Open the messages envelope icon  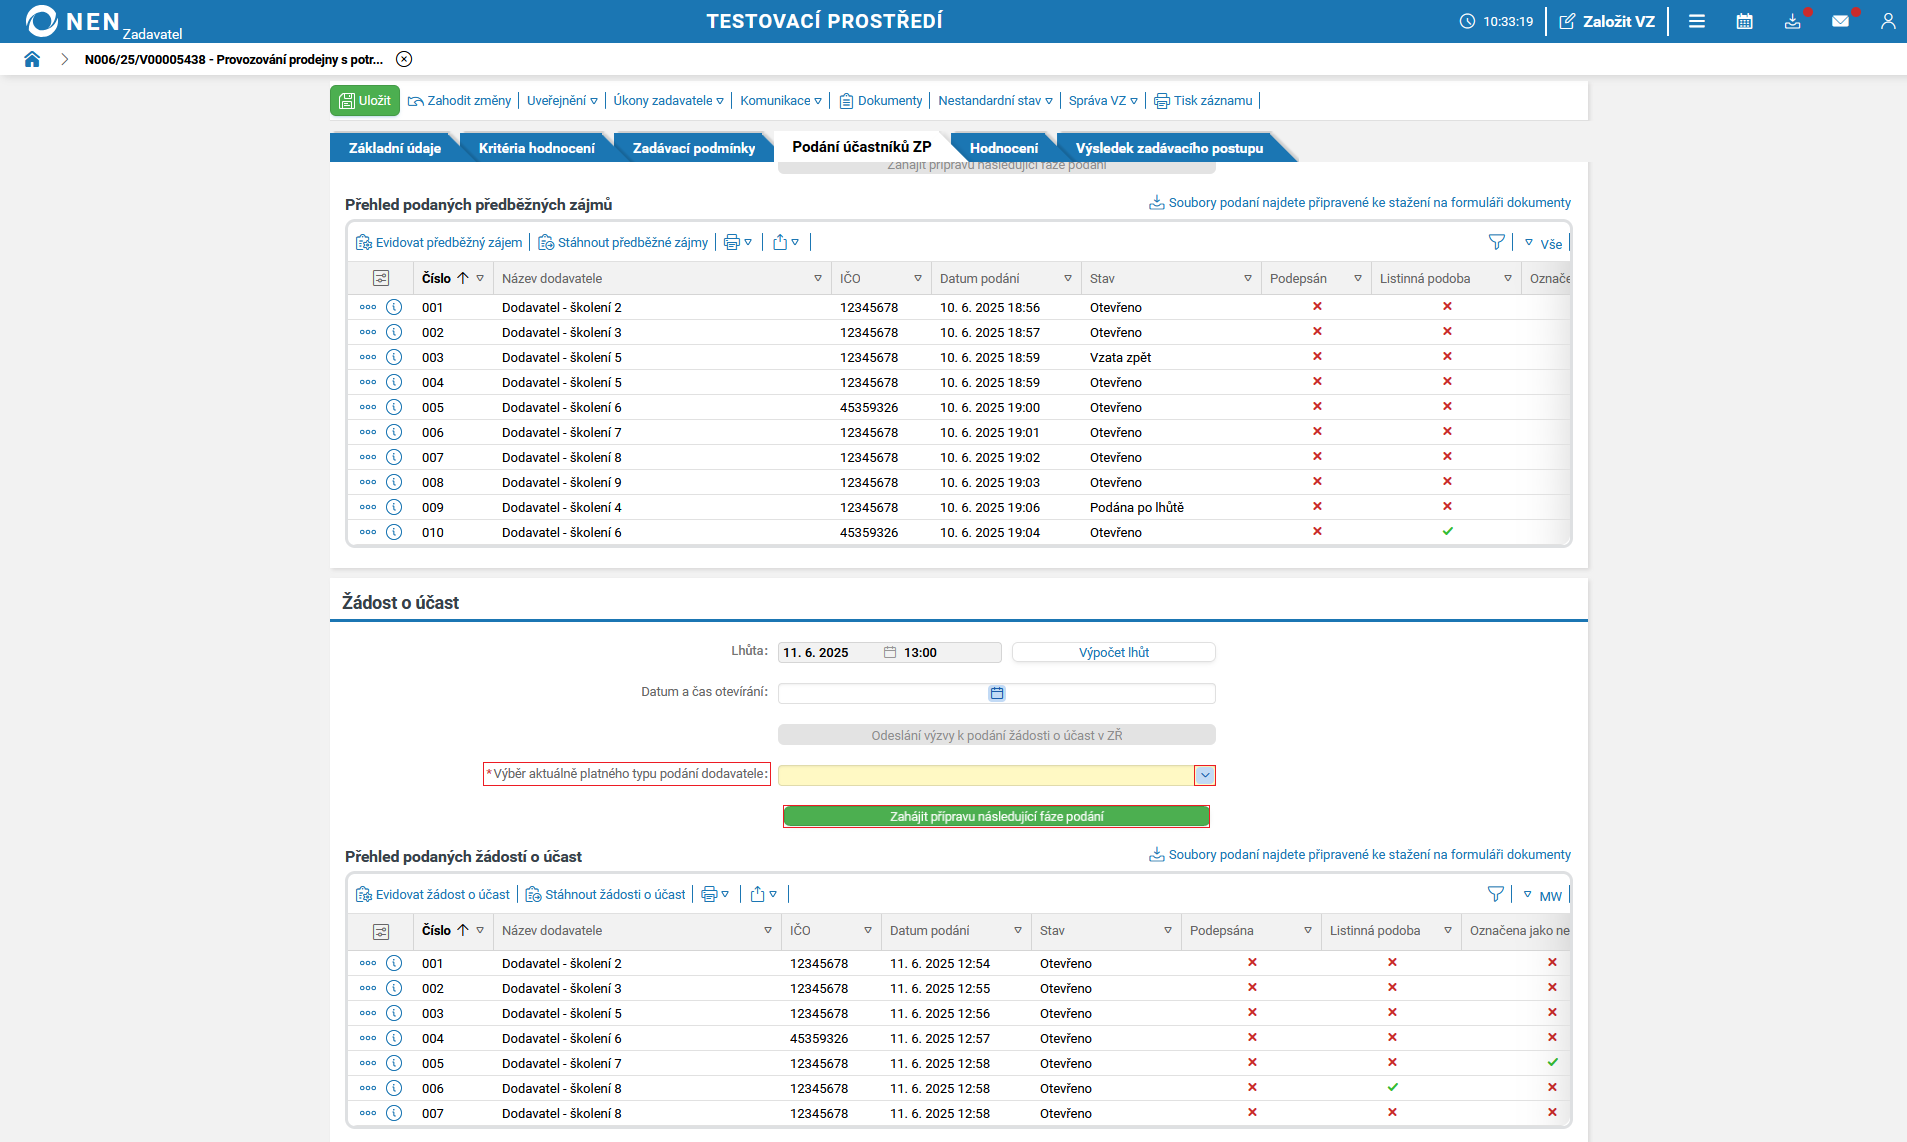[1840, 21]
